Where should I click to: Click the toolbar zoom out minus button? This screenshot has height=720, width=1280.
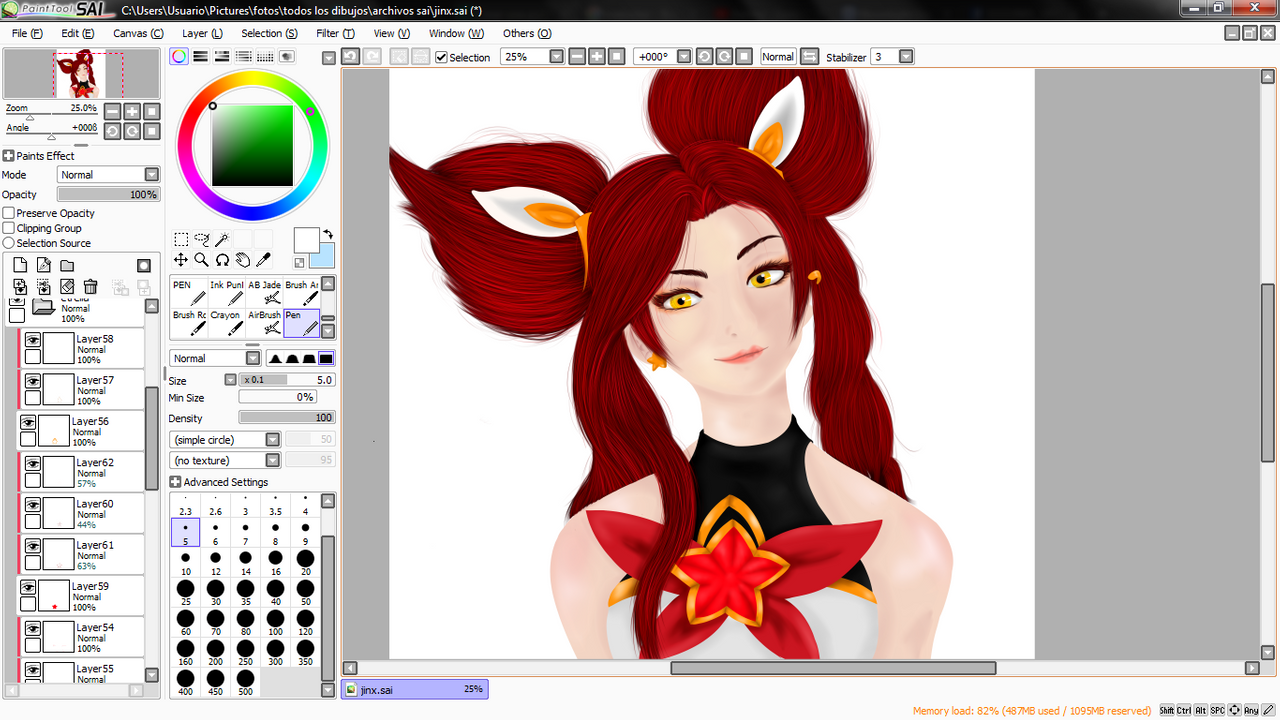(577, 57)
